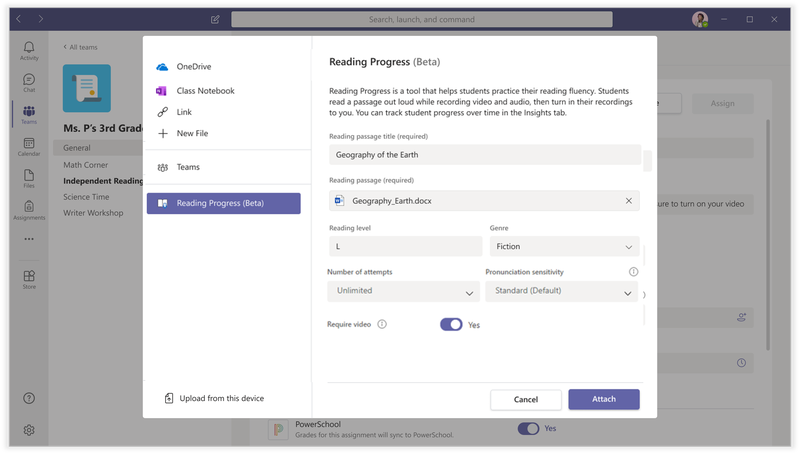Click the Help question mark icon
The width and height of the screenshot is (800, 454).
point(29,398)
